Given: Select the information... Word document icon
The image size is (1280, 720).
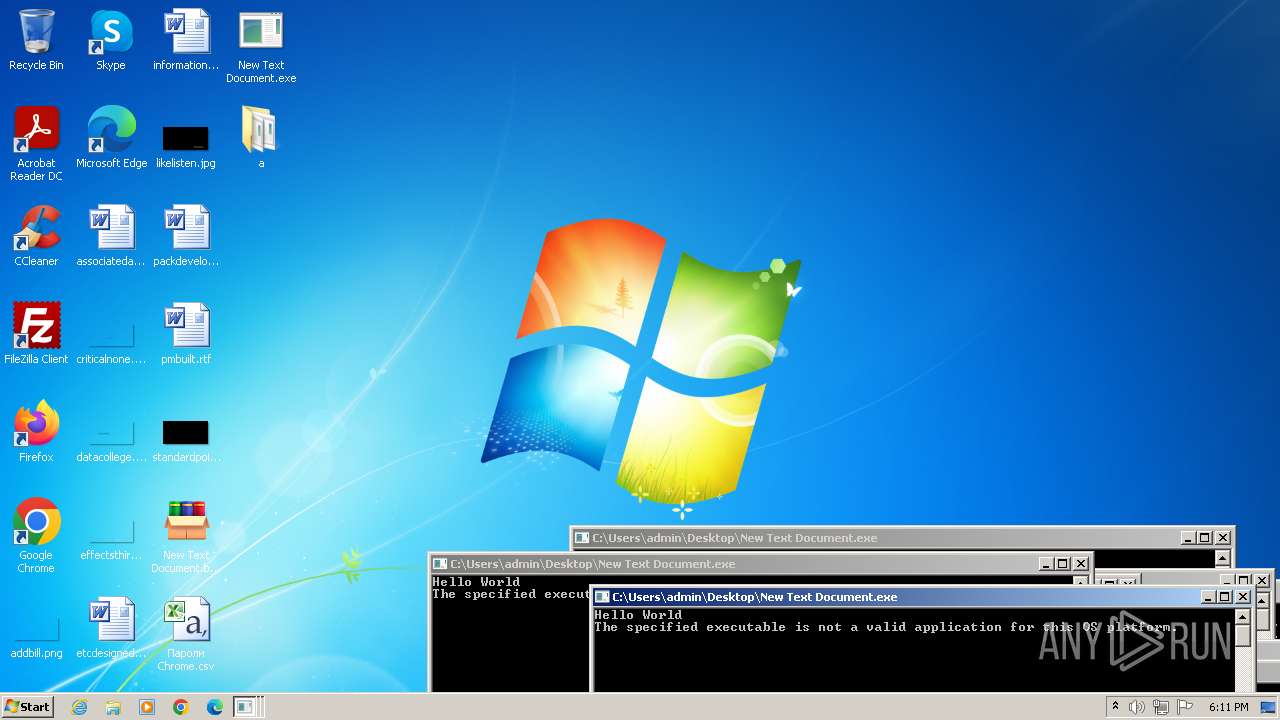Looking at the screenshot, I should pos(186,40).
